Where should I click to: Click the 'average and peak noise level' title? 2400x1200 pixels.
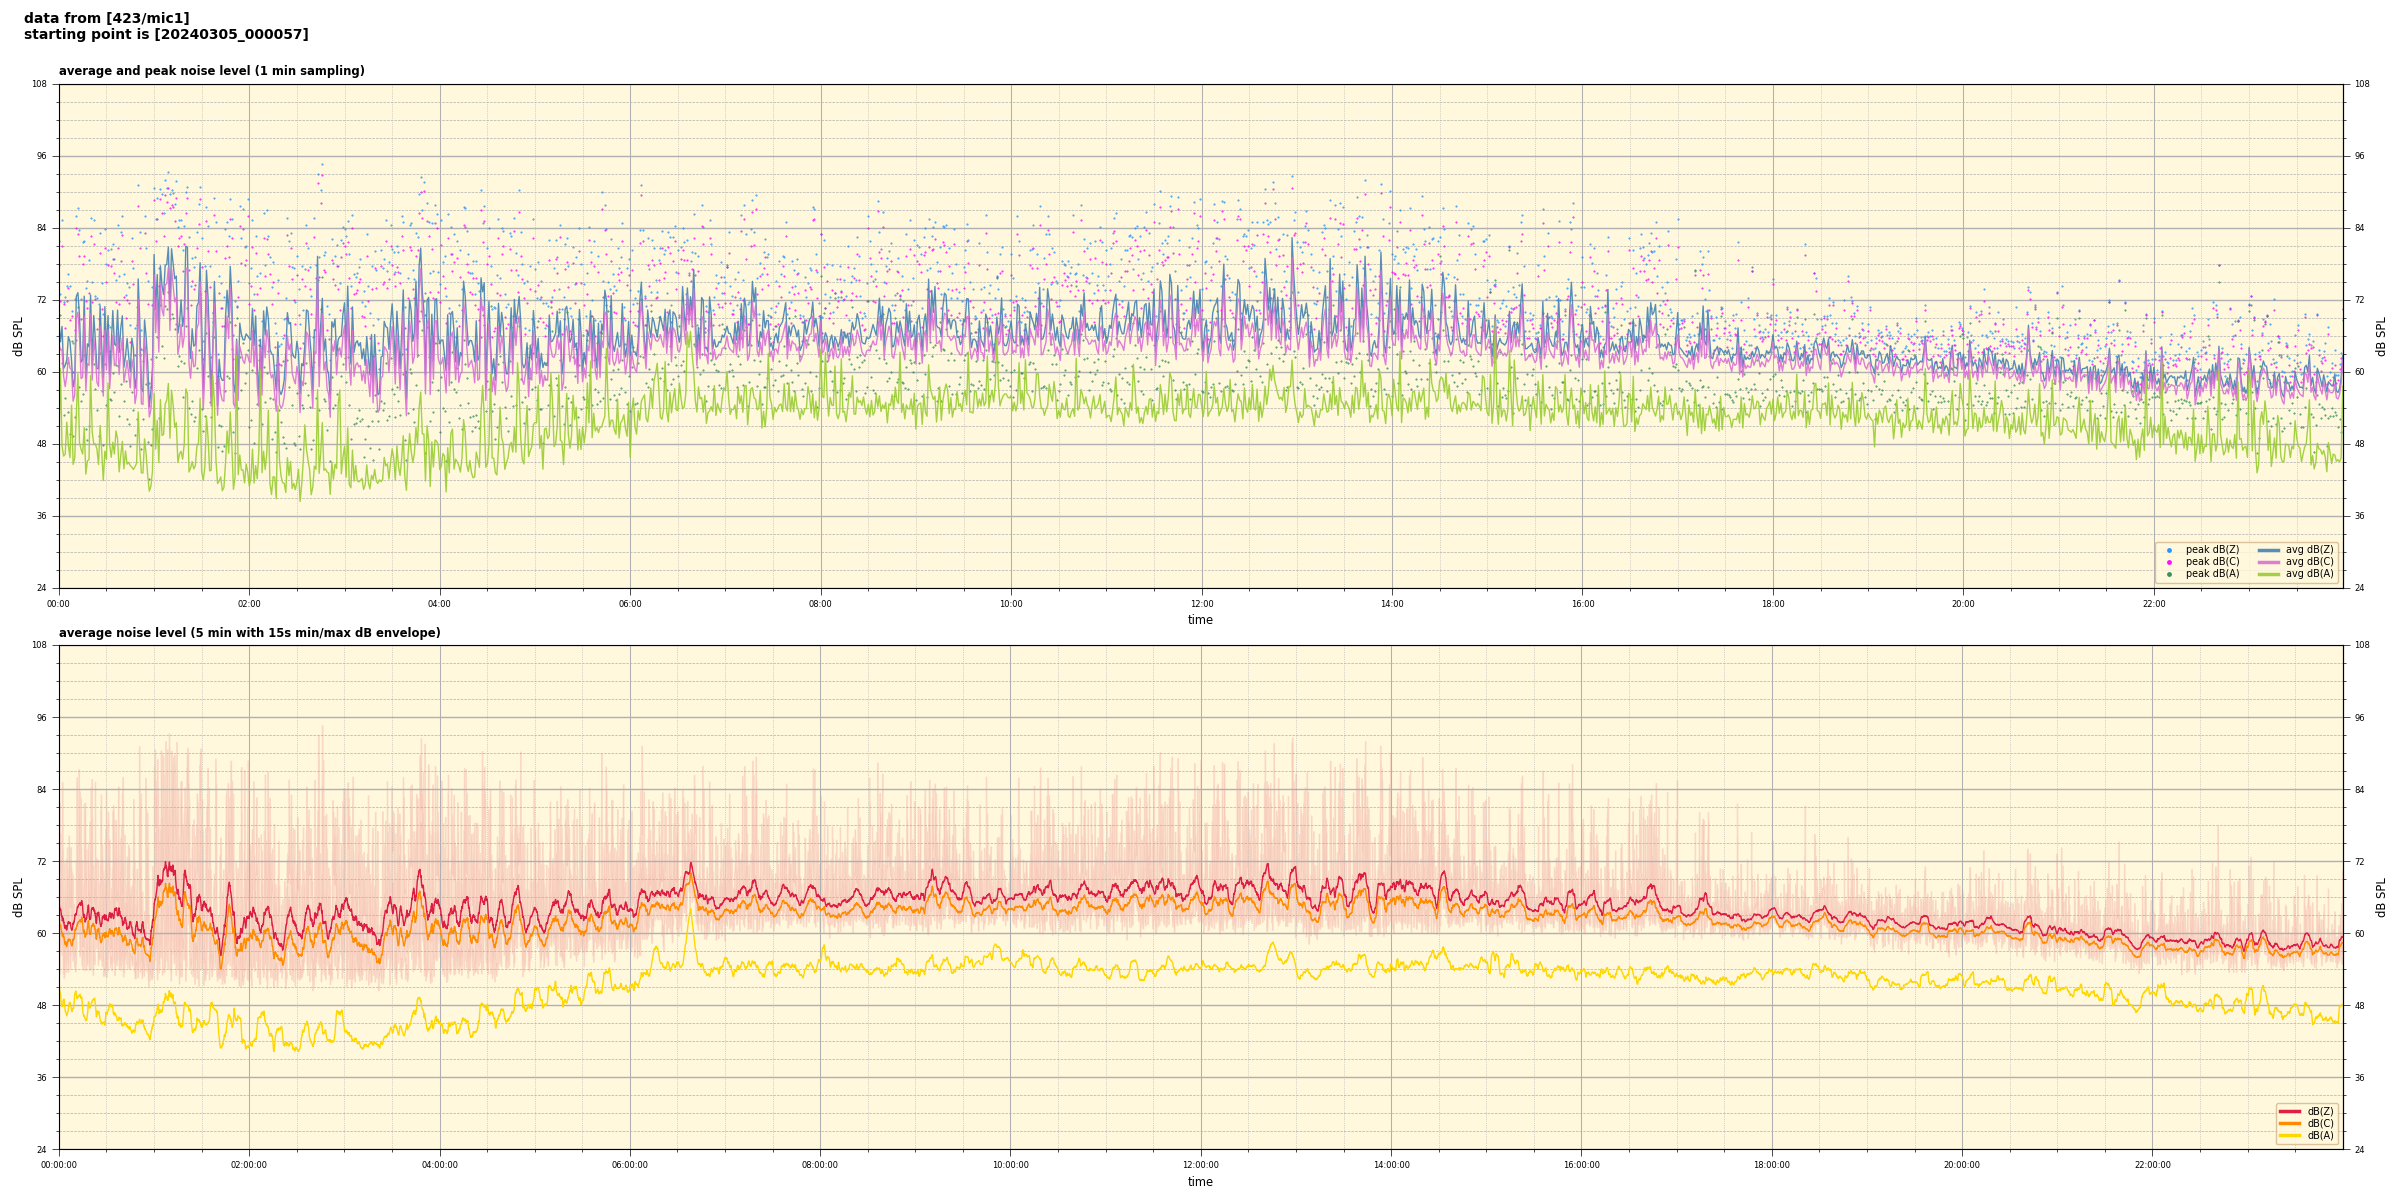click(x=211, y=71)
